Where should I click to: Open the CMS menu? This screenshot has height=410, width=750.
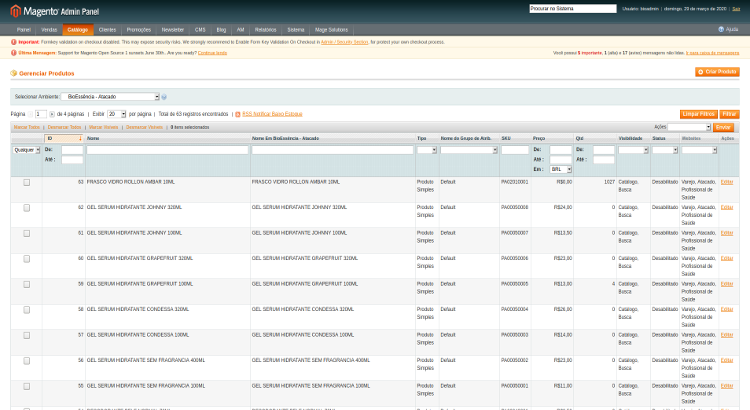200,30
